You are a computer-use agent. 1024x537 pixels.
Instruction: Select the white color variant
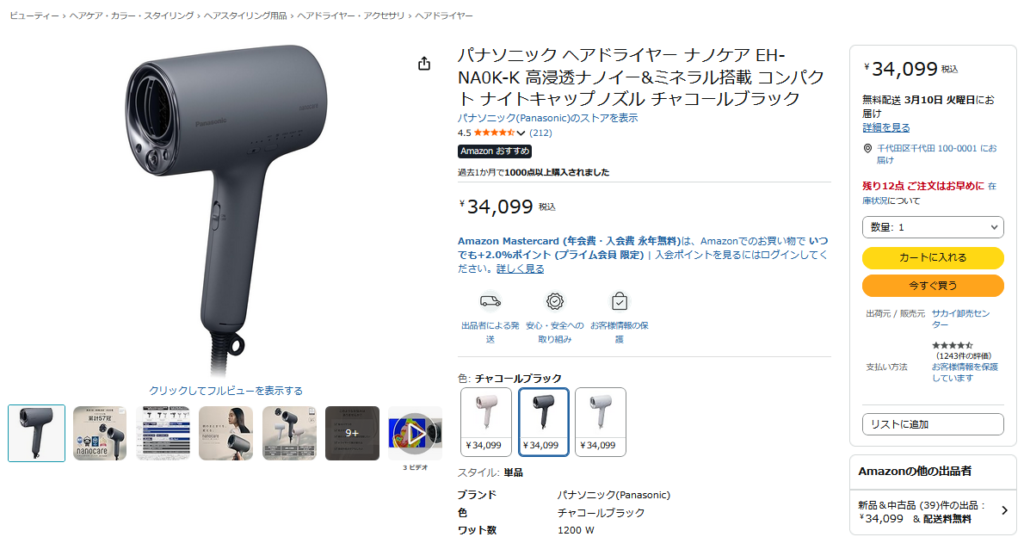601,422
